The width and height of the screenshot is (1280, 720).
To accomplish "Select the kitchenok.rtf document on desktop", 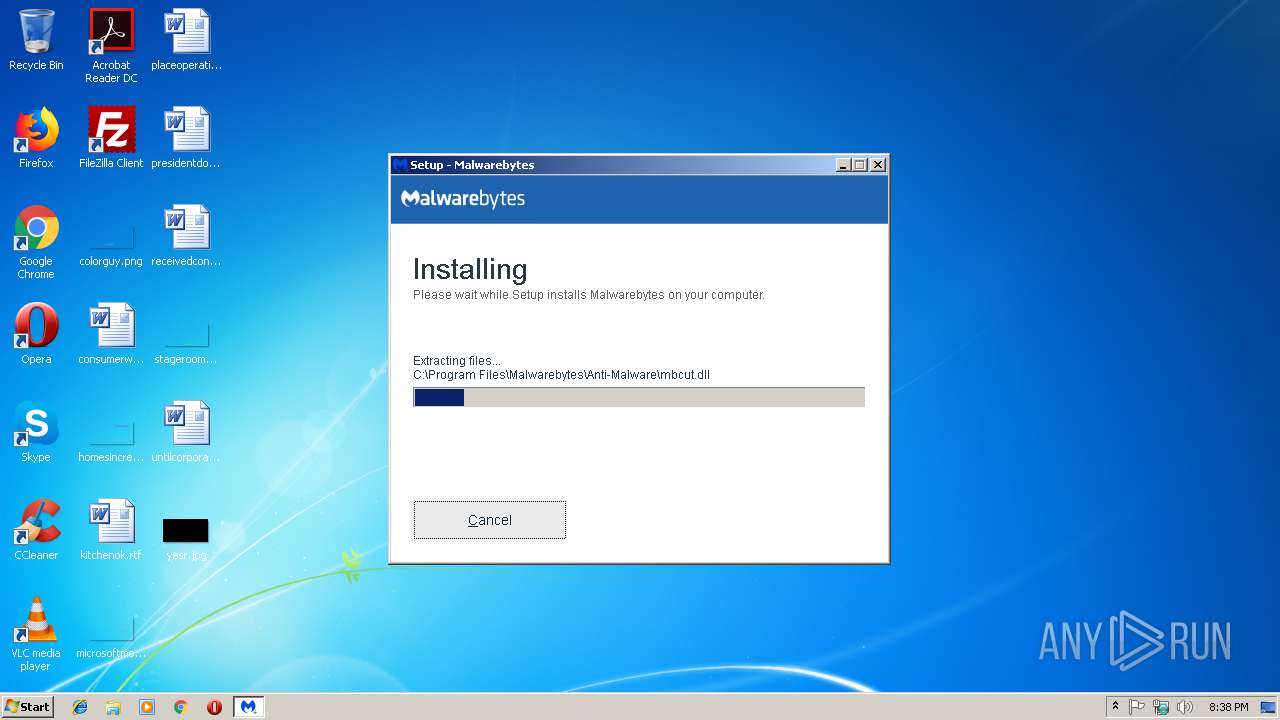I will tap(111, 531).
